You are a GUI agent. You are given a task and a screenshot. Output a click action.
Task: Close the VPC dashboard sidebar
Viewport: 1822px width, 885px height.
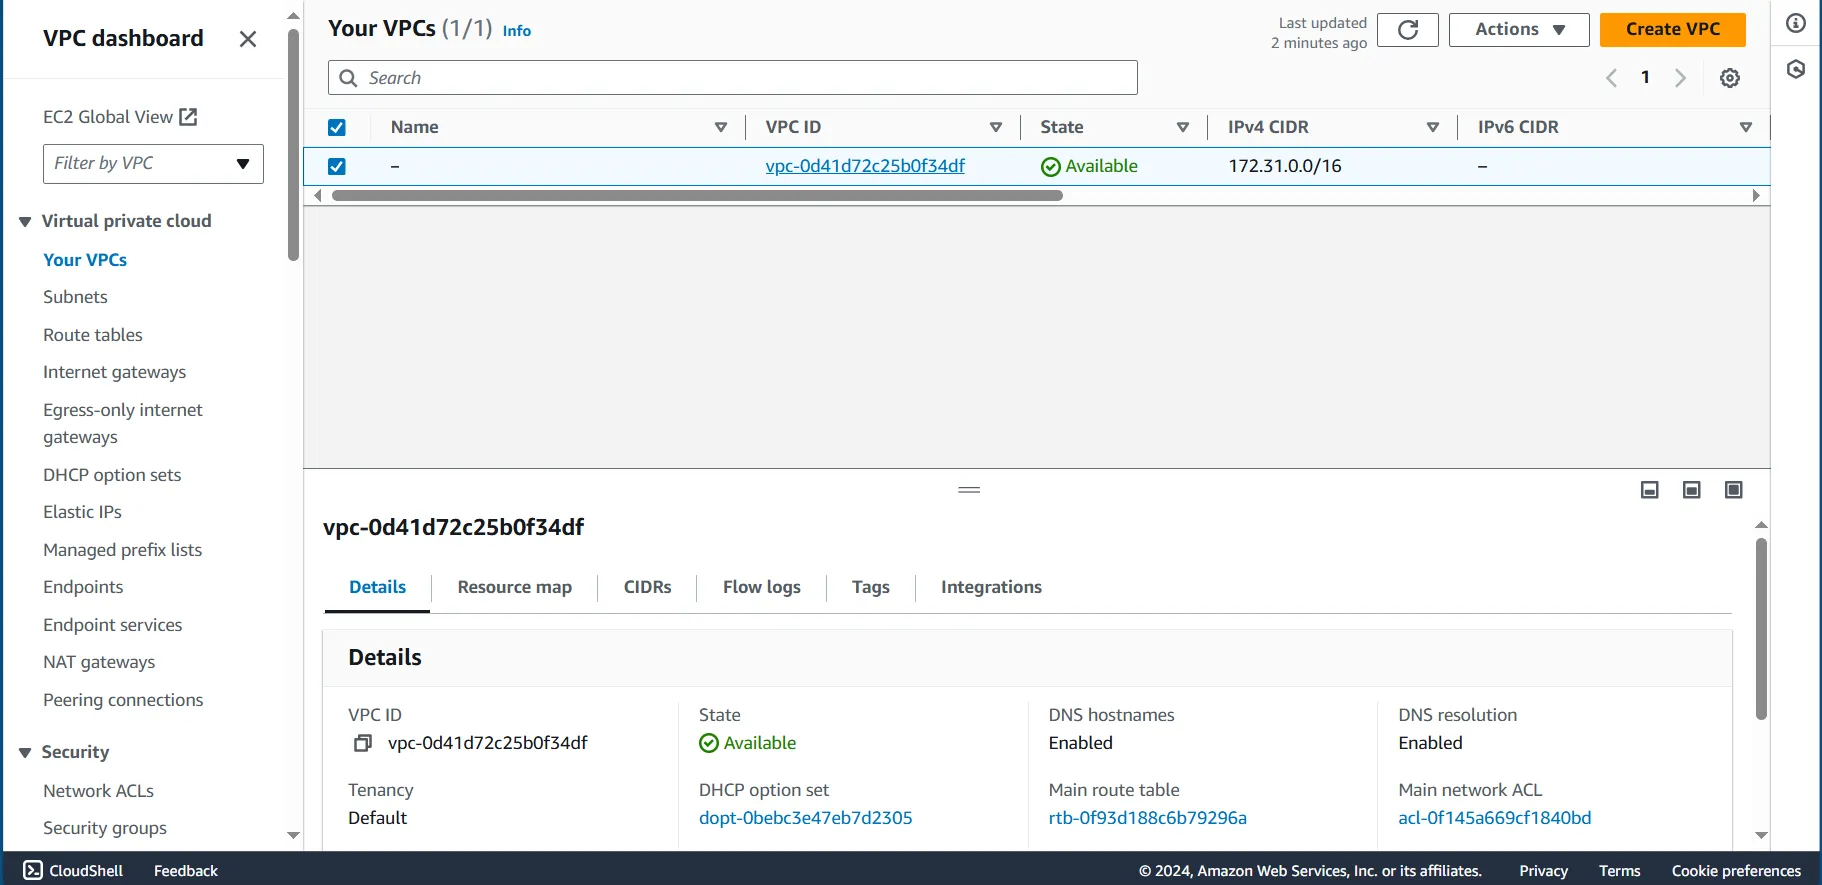[248, 39]
